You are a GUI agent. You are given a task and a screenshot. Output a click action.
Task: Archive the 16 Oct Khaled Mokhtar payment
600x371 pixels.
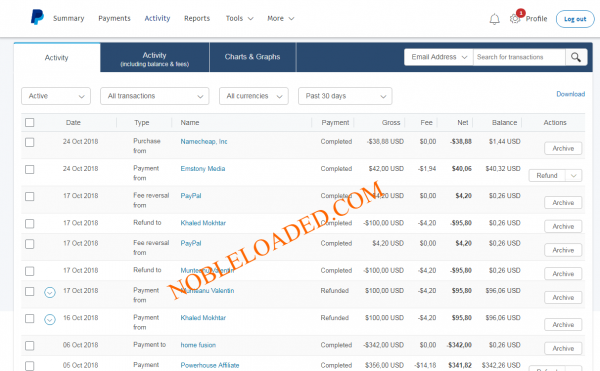563,325
